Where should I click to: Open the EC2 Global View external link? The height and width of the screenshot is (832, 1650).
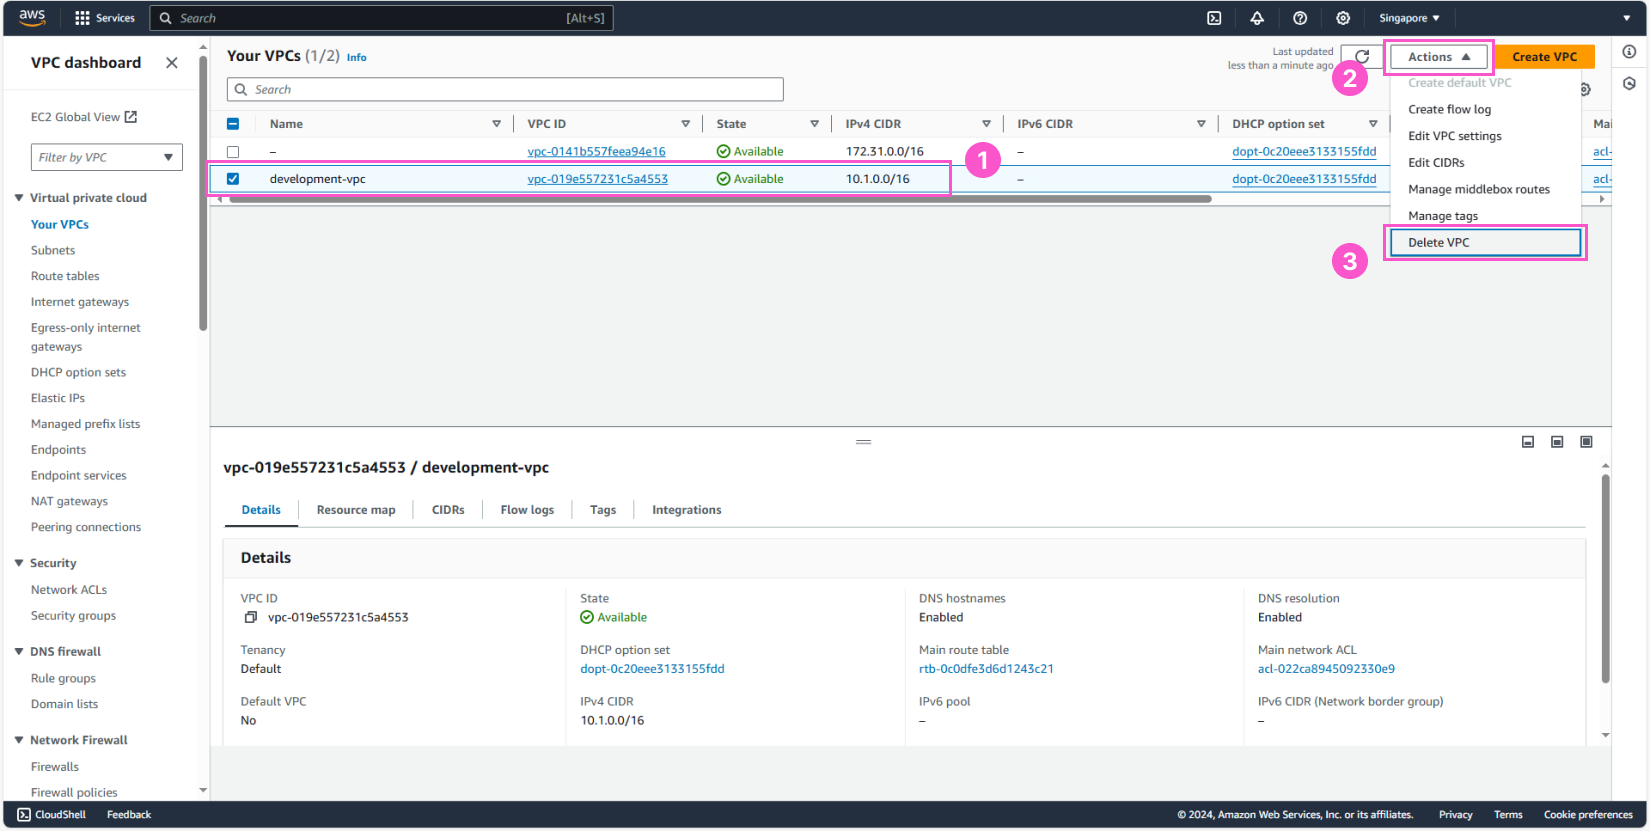pyautogui.click(x=84, y=117)
